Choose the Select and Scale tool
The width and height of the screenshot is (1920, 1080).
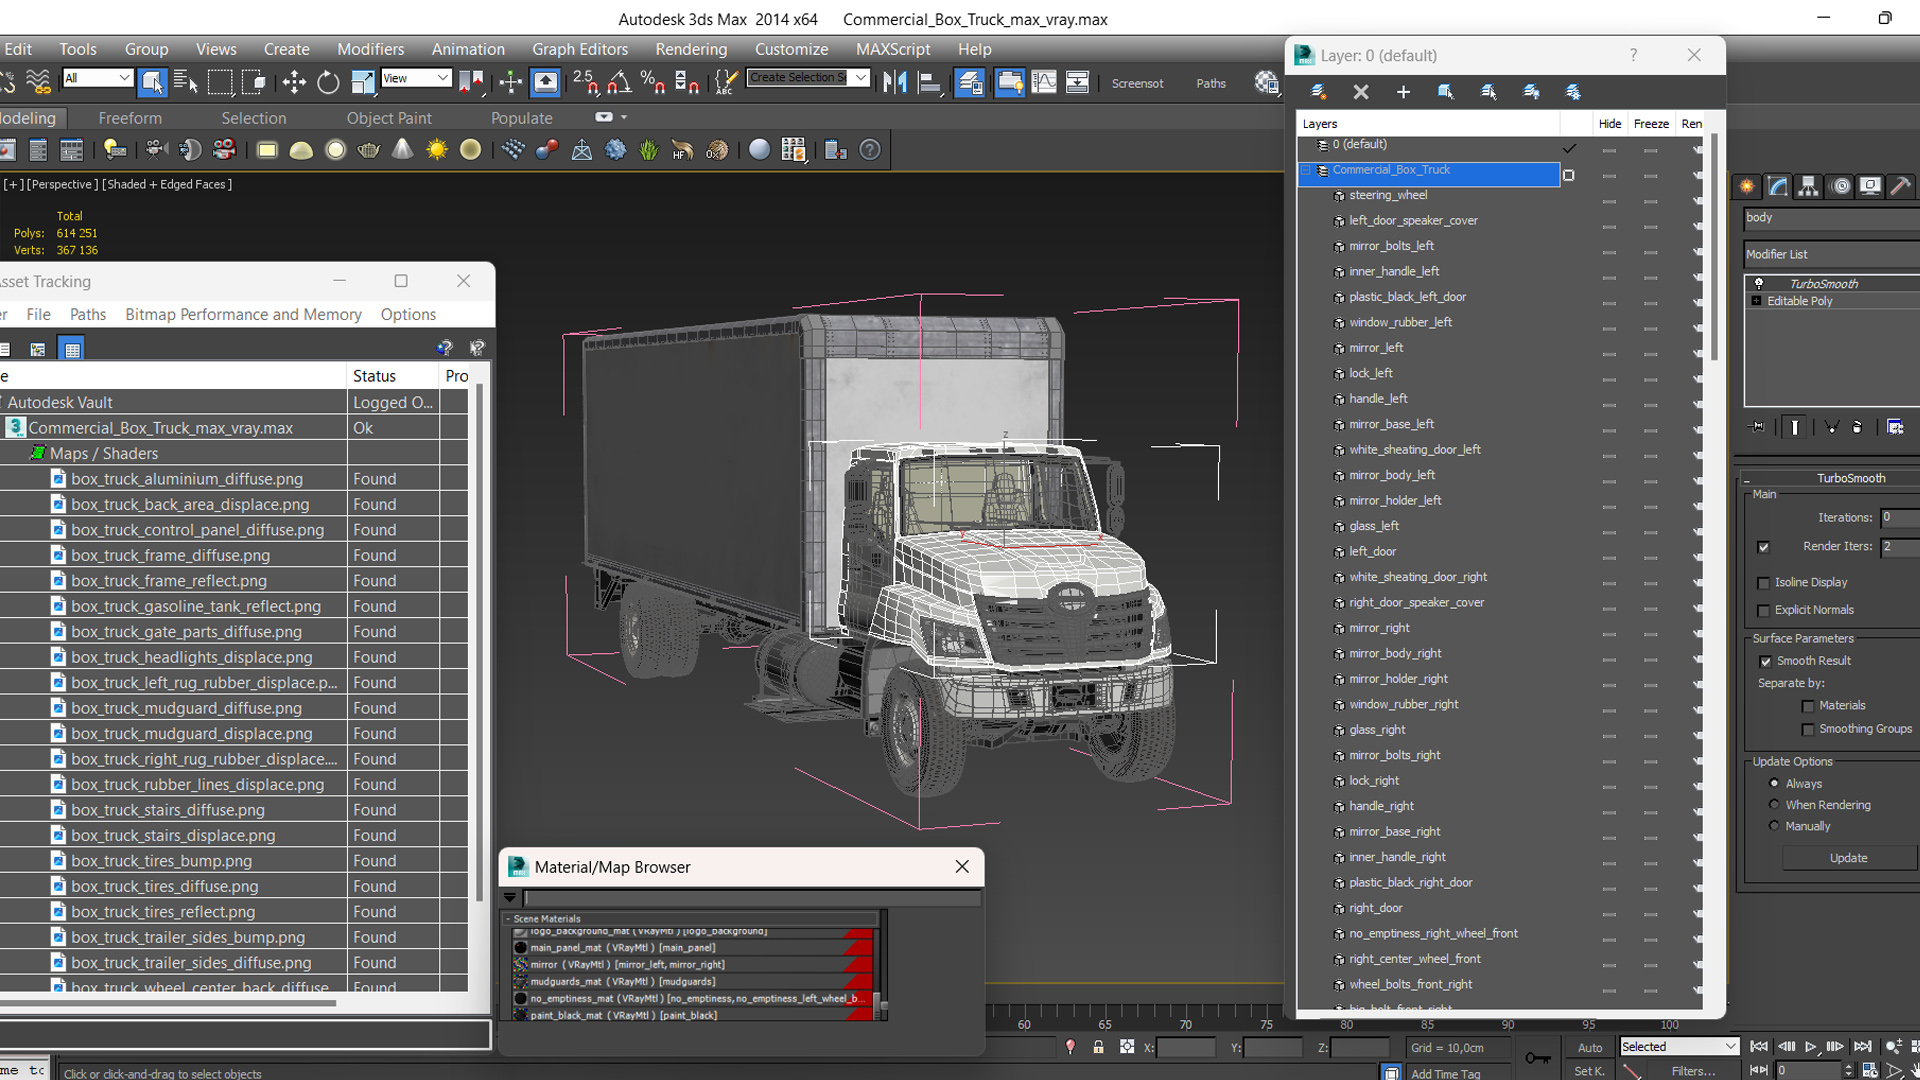click(x=362, y=82)
